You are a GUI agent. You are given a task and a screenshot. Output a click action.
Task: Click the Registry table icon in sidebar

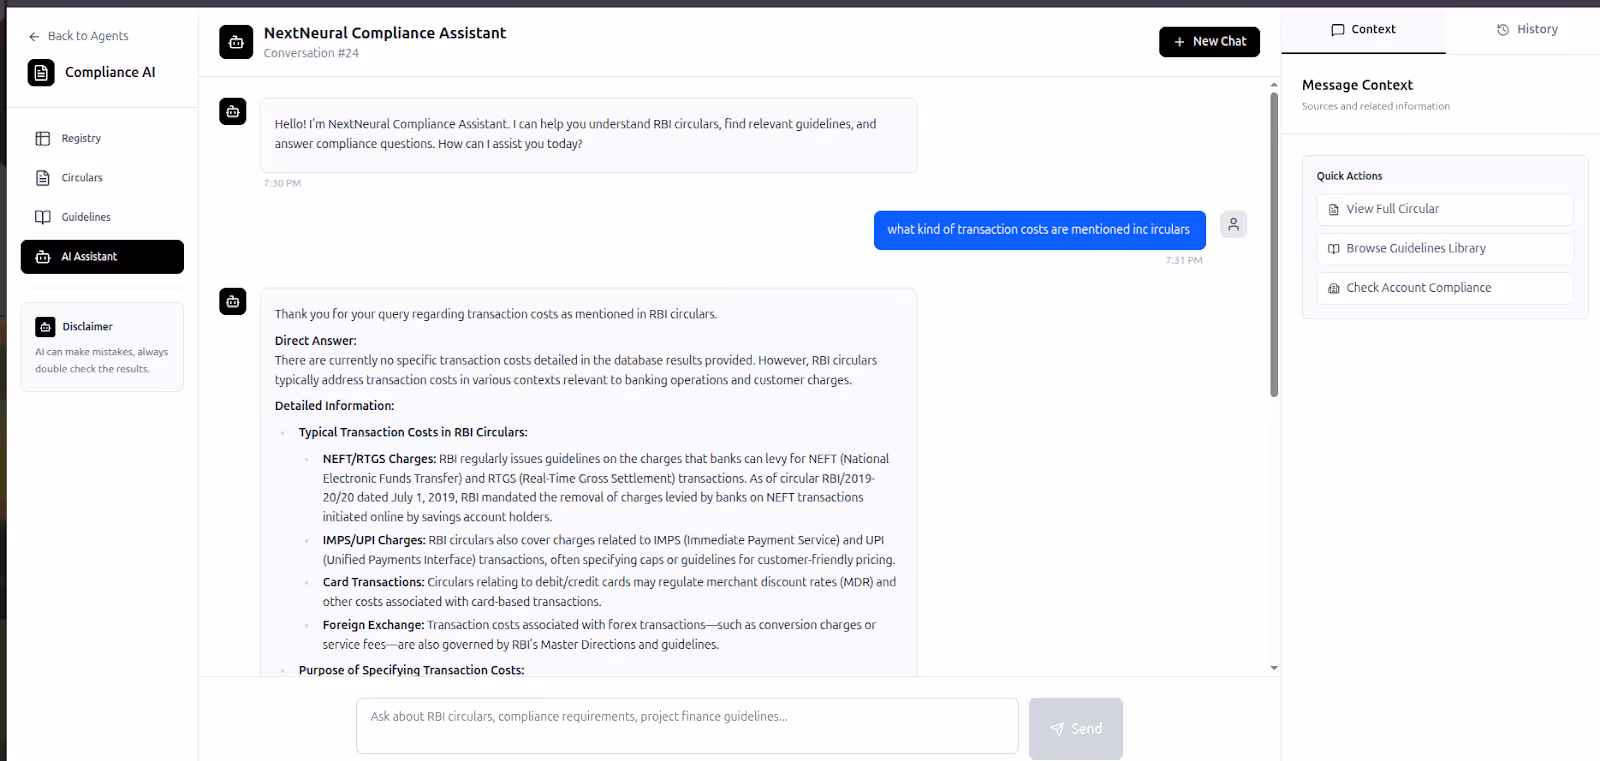(43, 139)
